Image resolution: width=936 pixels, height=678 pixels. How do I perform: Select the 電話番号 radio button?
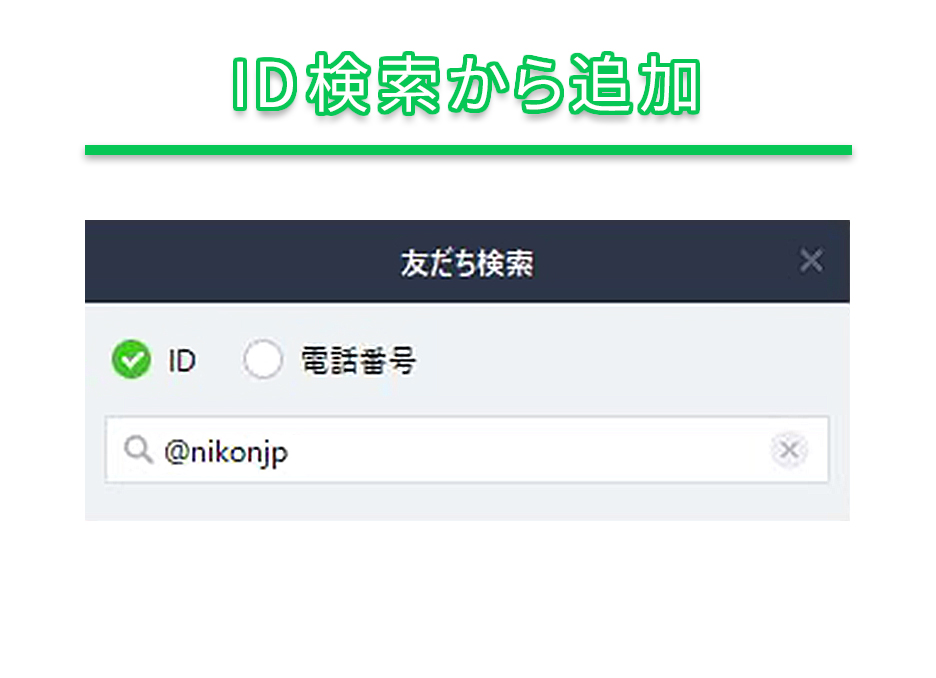click(263, 359)
